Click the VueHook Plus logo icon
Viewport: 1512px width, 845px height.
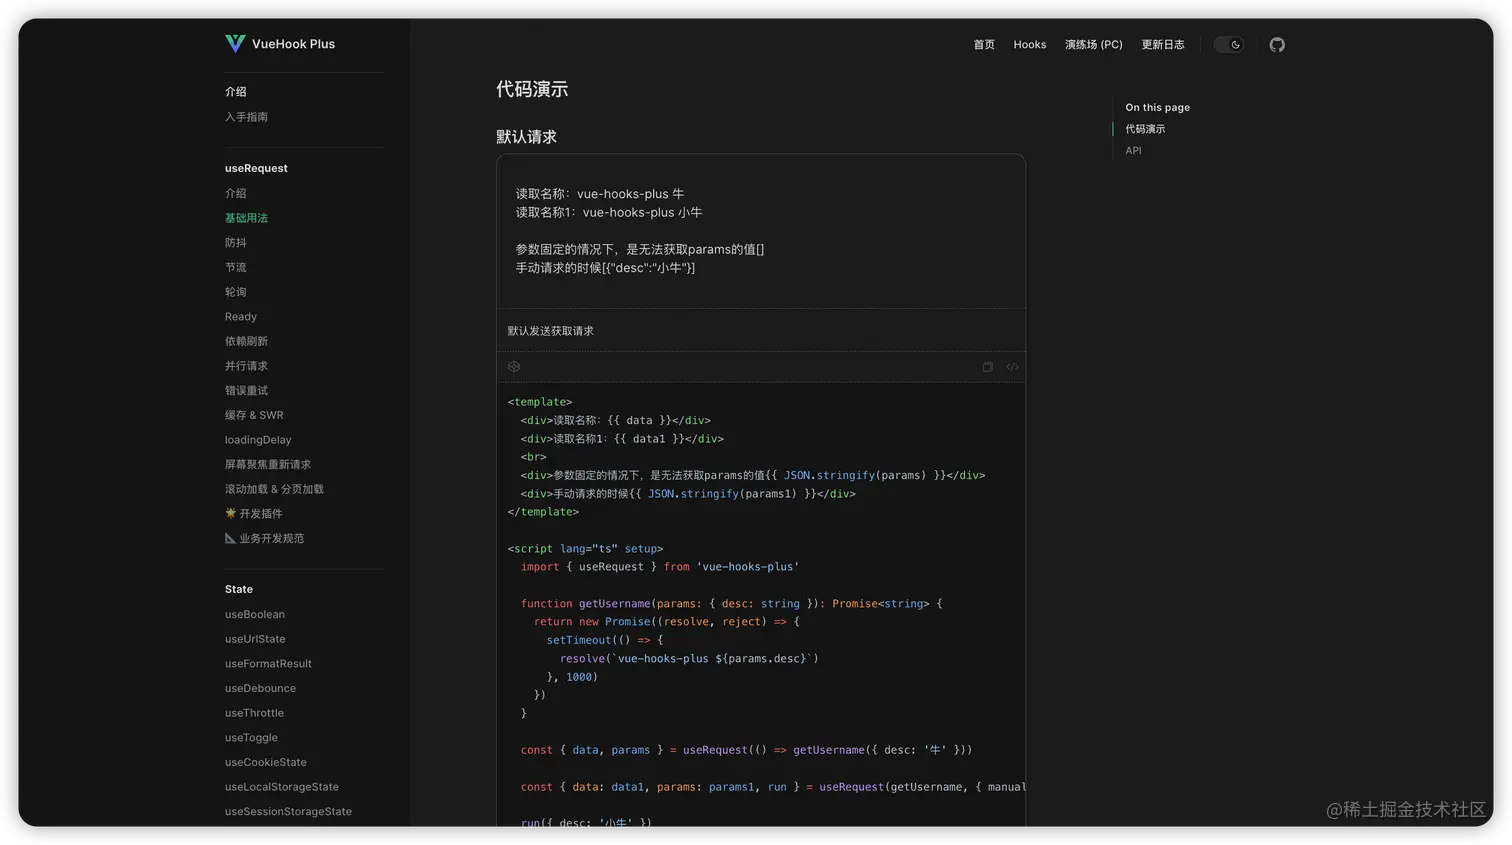pyautogui.click(x=235, y=43)
